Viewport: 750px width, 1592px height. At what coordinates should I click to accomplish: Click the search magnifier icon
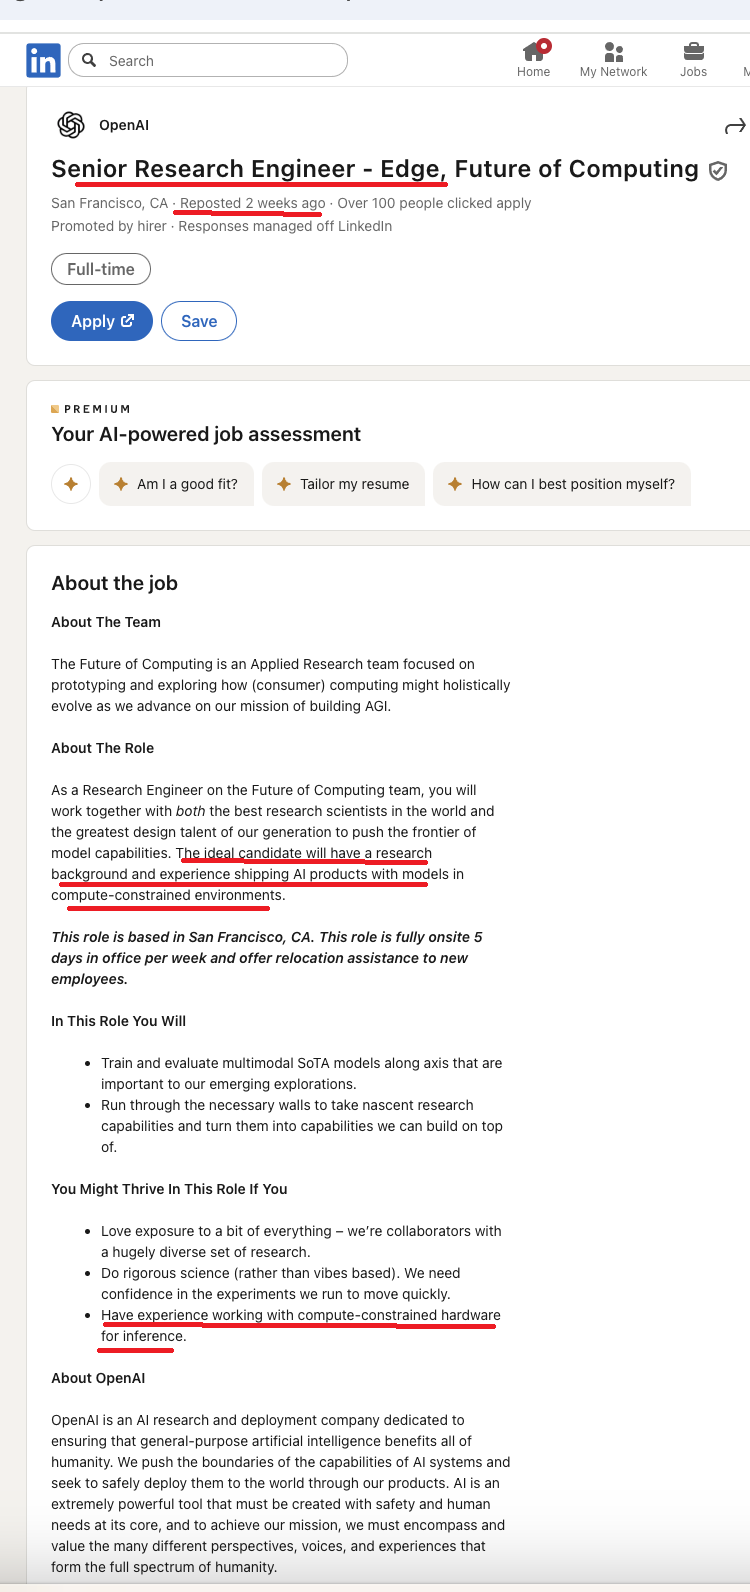pyautogui.click(x=90, y=60)
